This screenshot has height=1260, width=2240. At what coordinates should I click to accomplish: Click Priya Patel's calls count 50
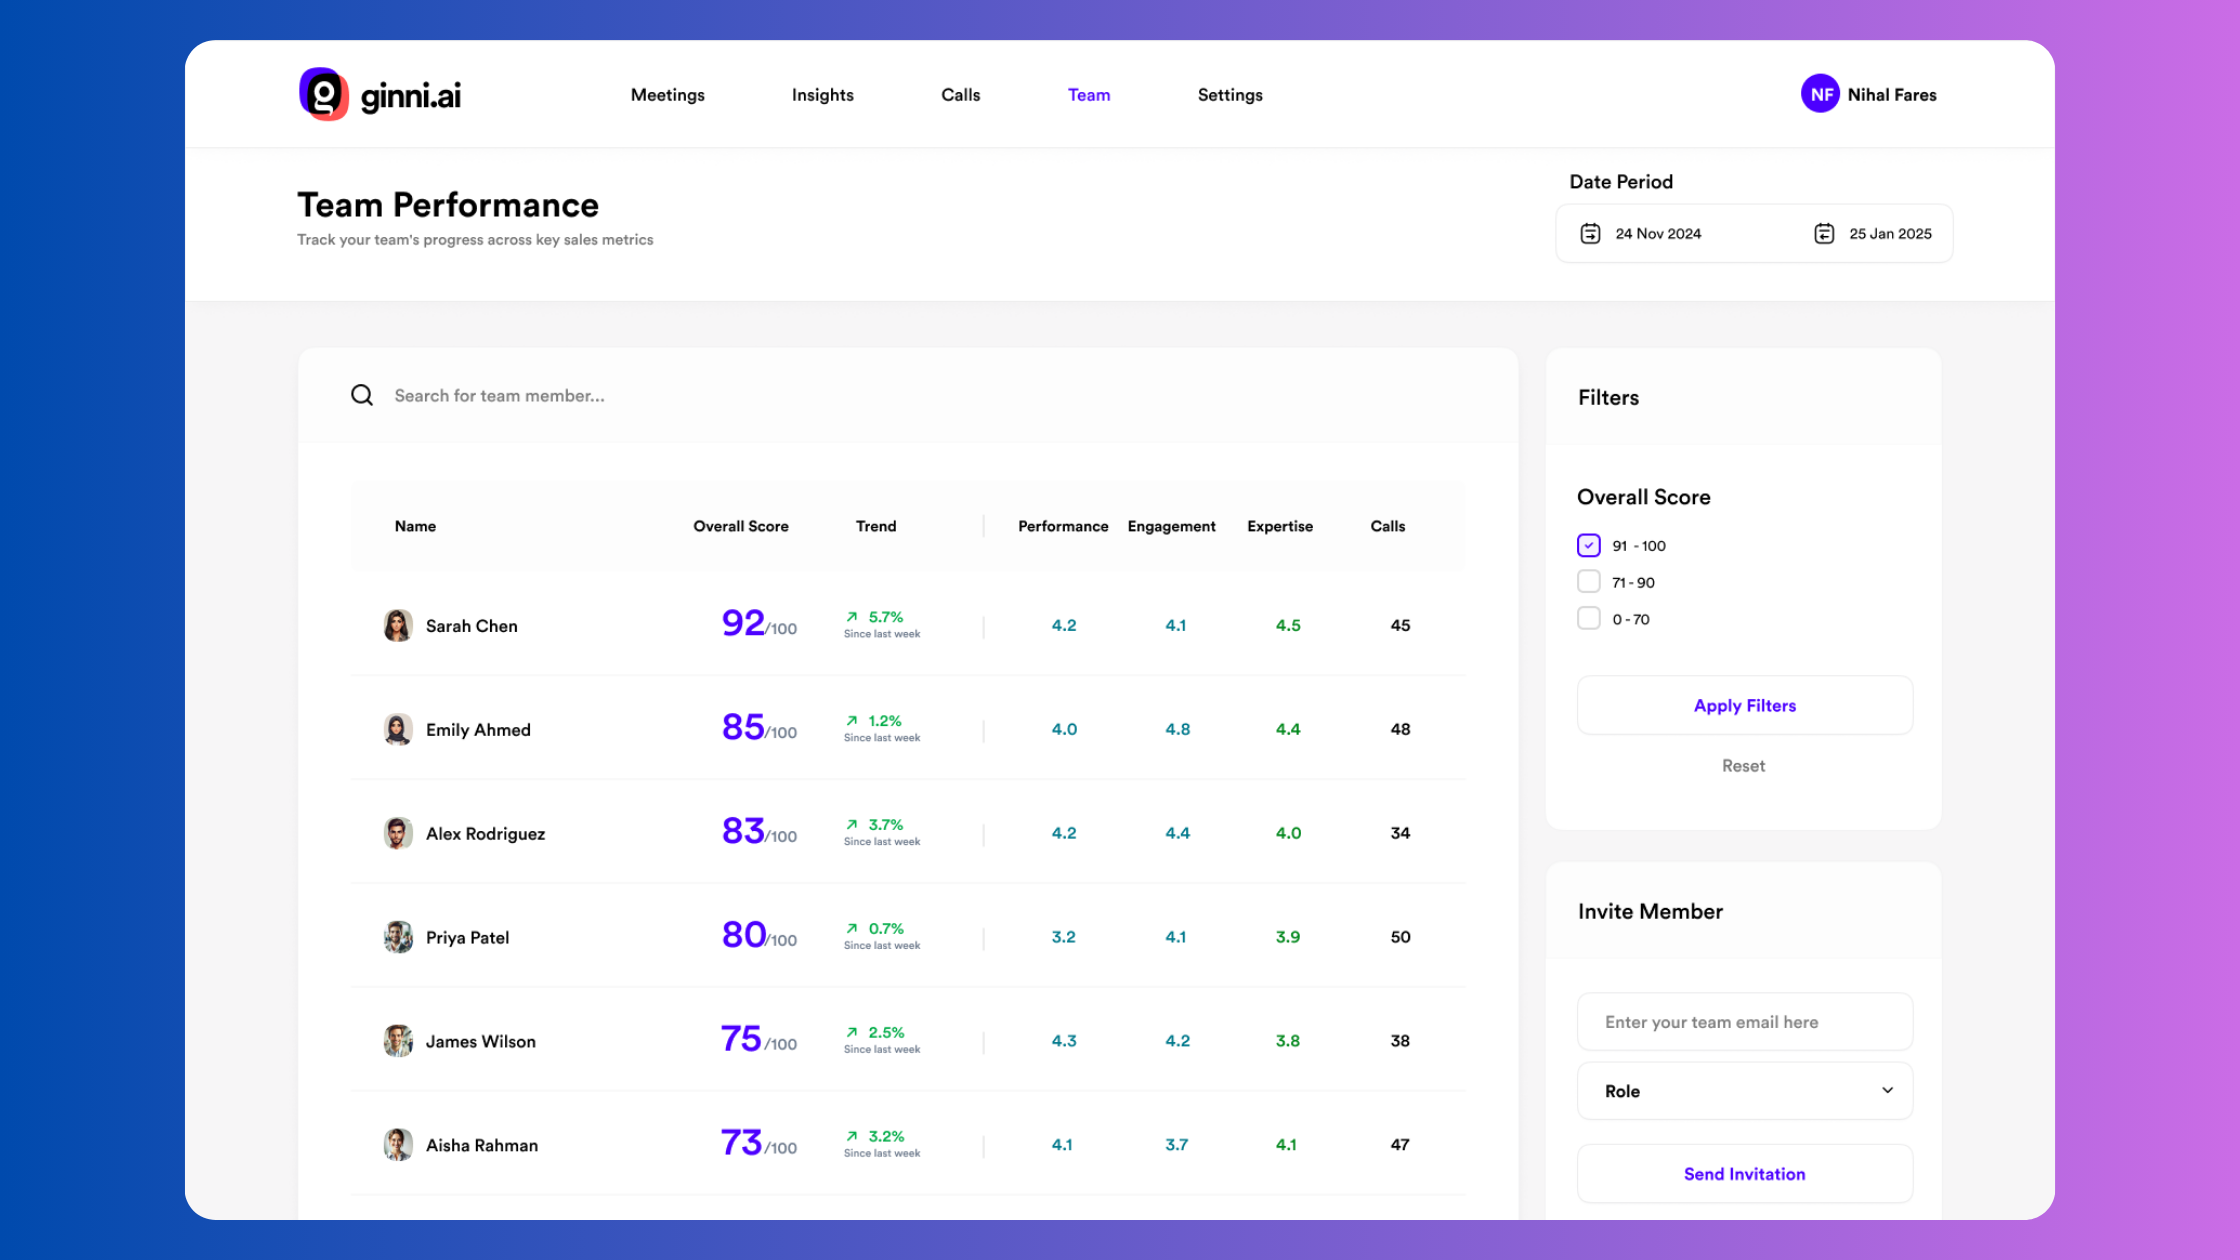[1400, 938]
